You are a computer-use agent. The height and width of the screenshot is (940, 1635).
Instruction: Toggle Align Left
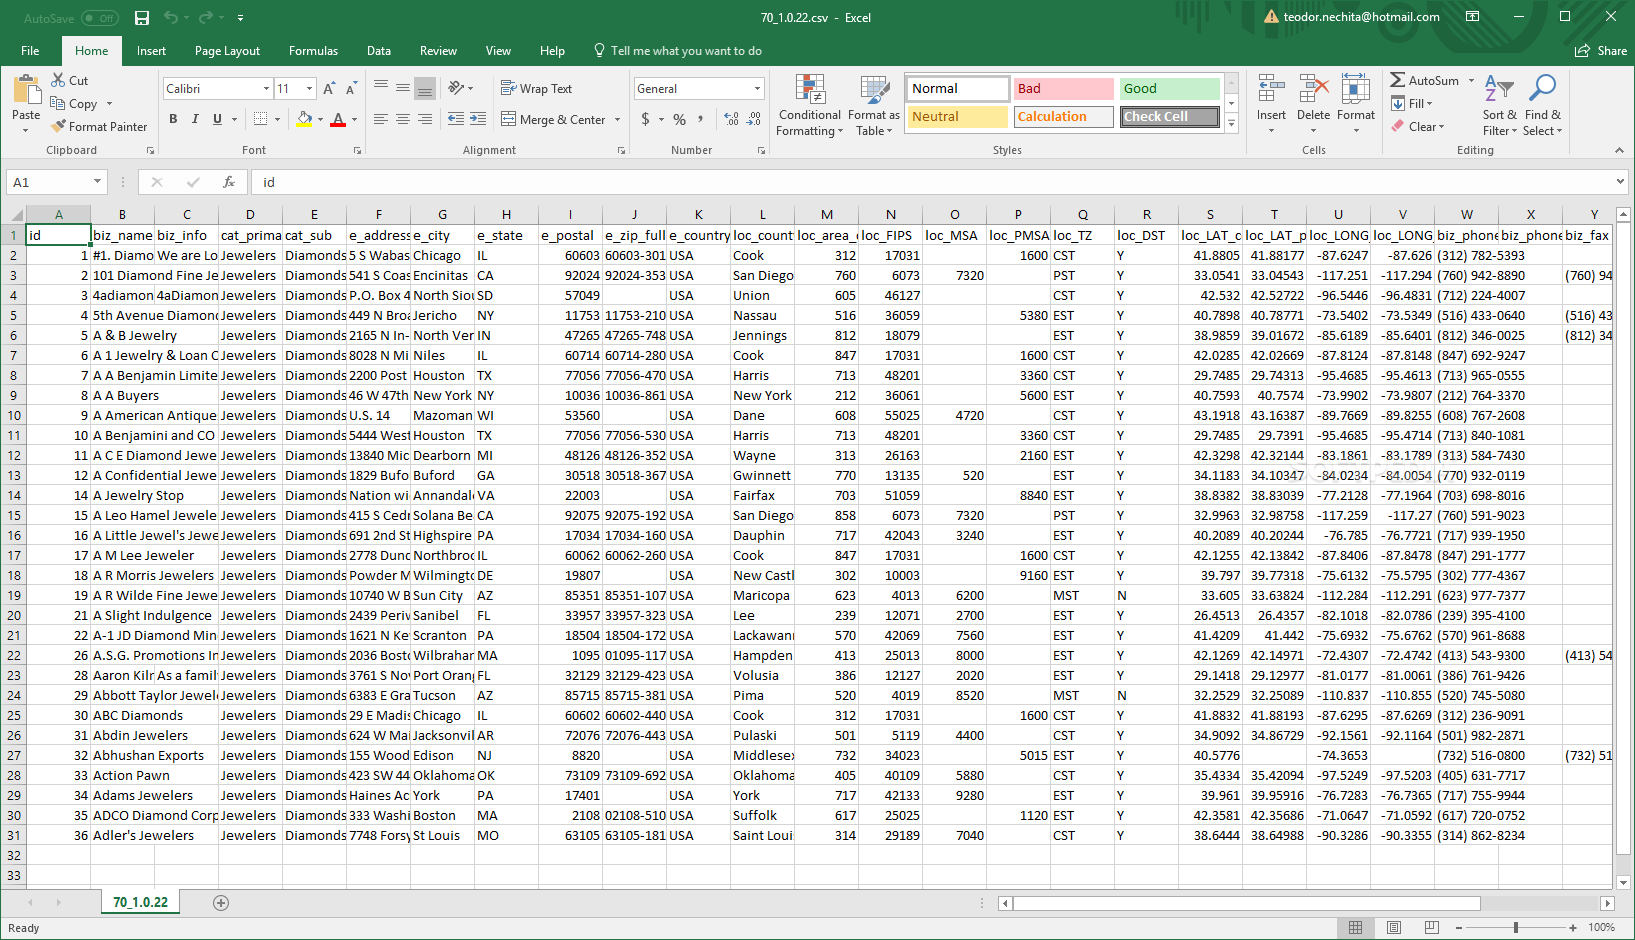click(381, 119)
